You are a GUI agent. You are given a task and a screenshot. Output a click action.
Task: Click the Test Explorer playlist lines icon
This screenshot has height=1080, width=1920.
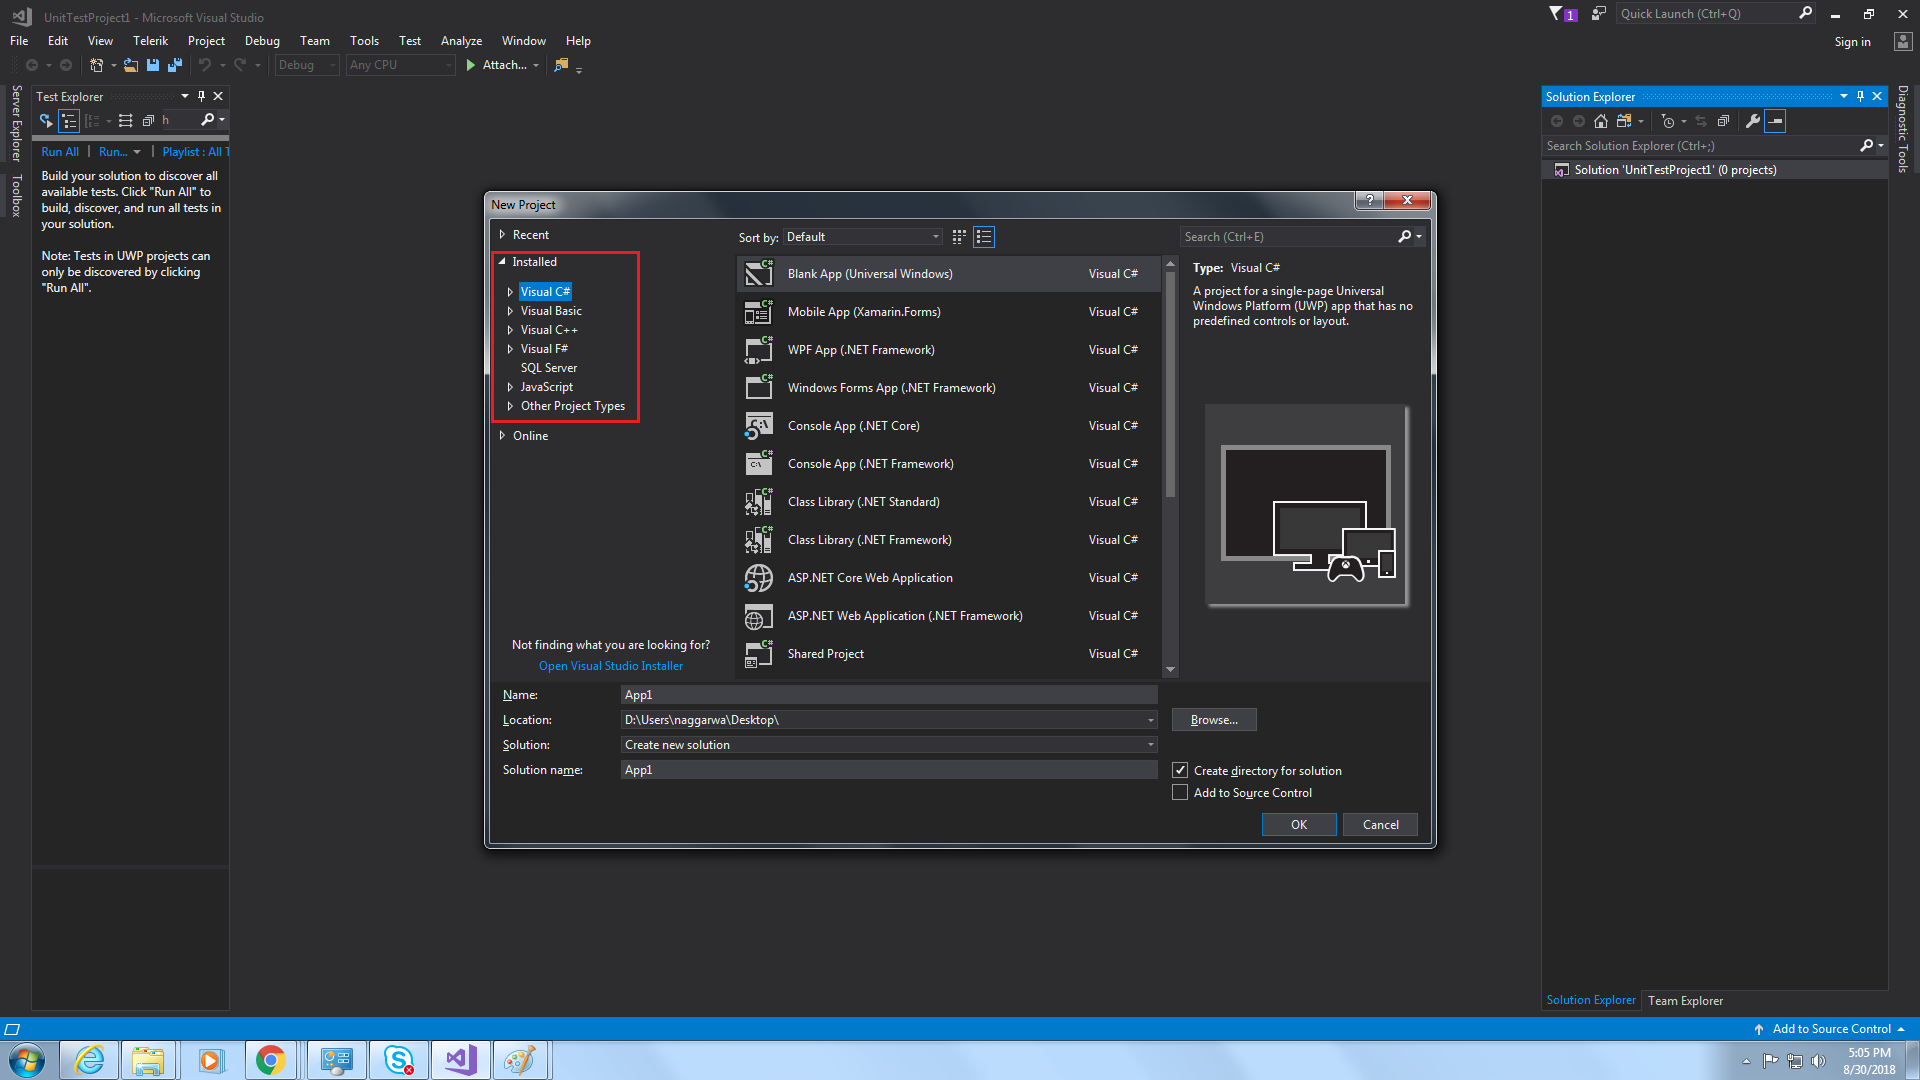click(x=125, y=120)
